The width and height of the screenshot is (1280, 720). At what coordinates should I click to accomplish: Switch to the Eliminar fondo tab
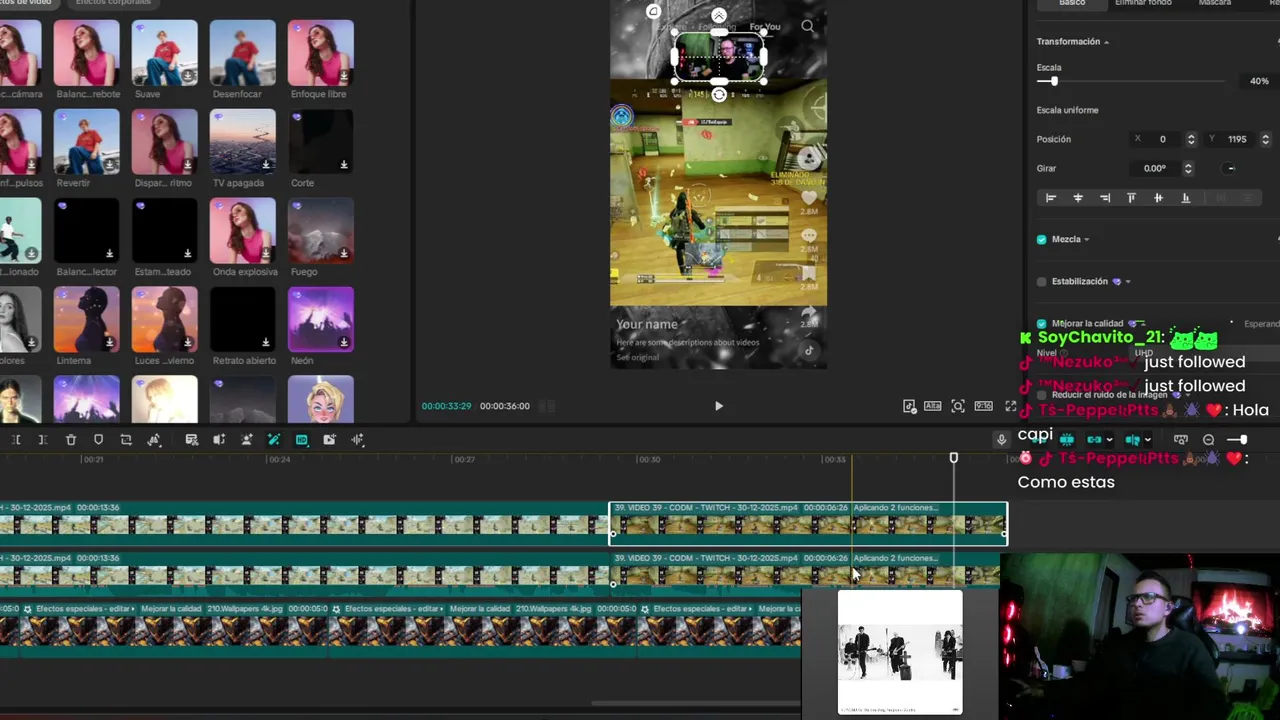click(x=1143, y=3)
